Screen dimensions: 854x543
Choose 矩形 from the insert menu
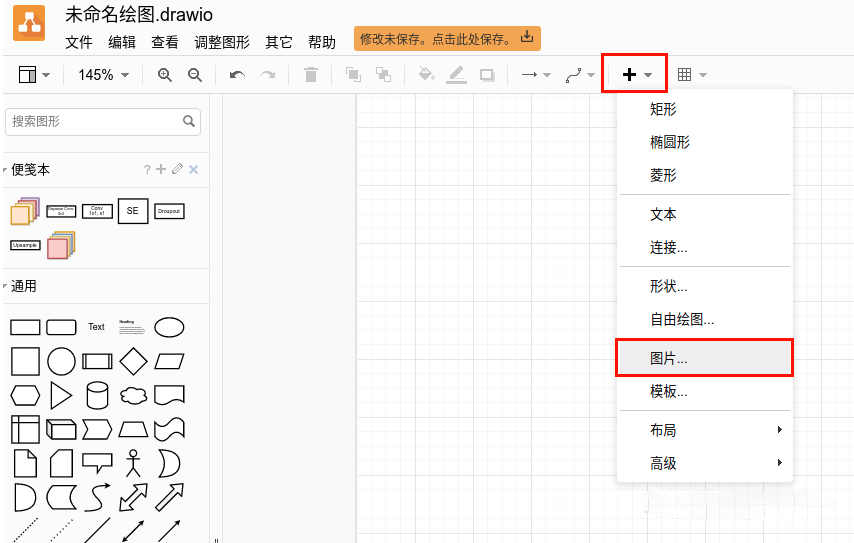coord(704,109)
